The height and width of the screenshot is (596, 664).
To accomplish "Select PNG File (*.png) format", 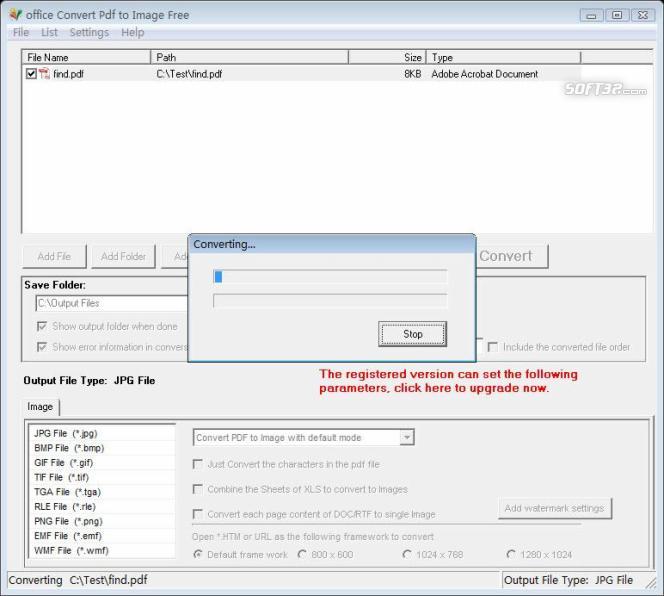I will click(102, 521).
